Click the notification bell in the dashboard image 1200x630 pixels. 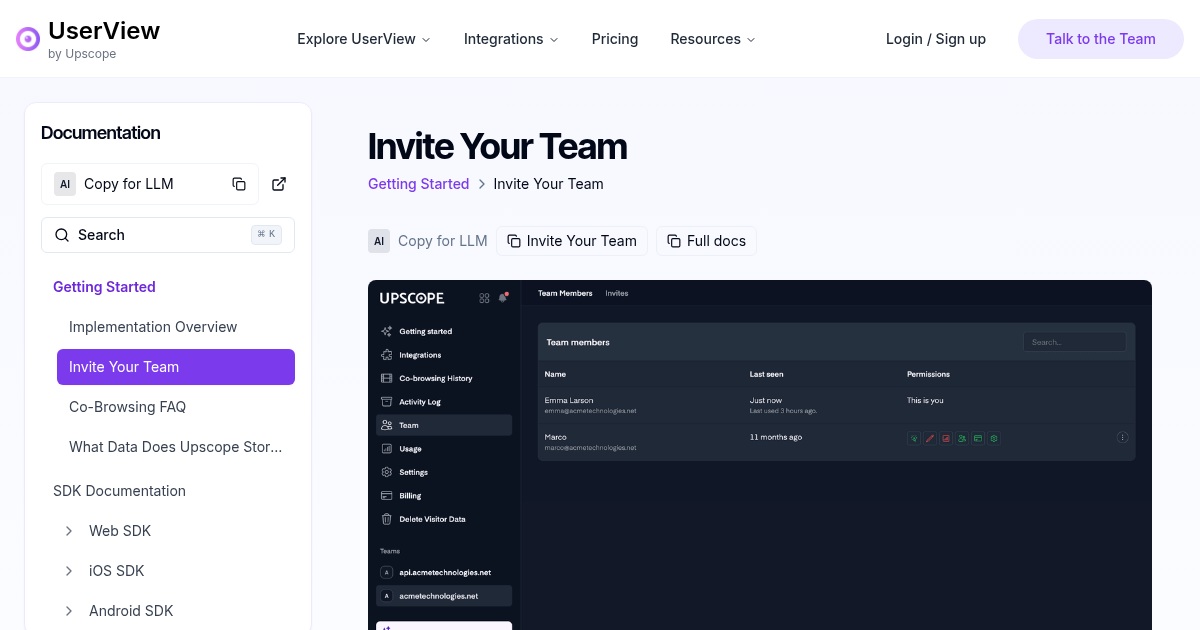503,297
